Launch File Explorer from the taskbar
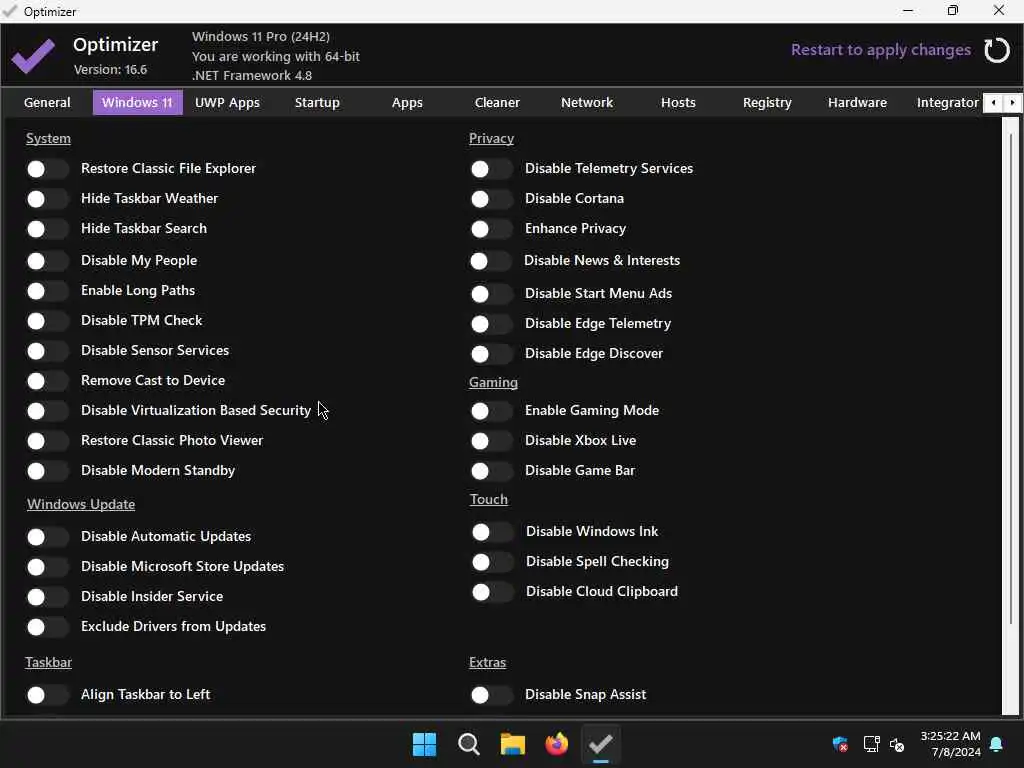The width and height of the screenshot is (1024, 768). [x=513, y=744]
